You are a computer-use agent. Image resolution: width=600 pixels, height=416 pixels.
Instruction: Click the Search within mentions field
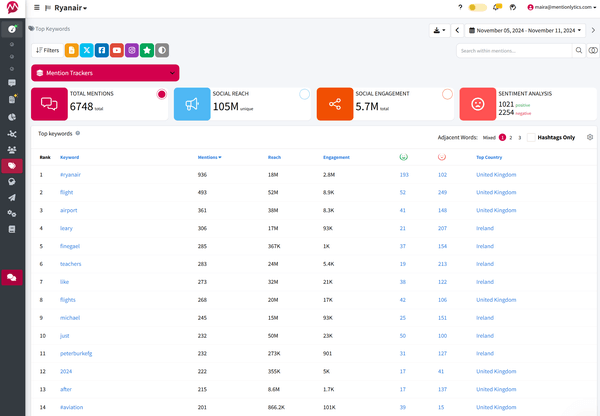(514, 51)
